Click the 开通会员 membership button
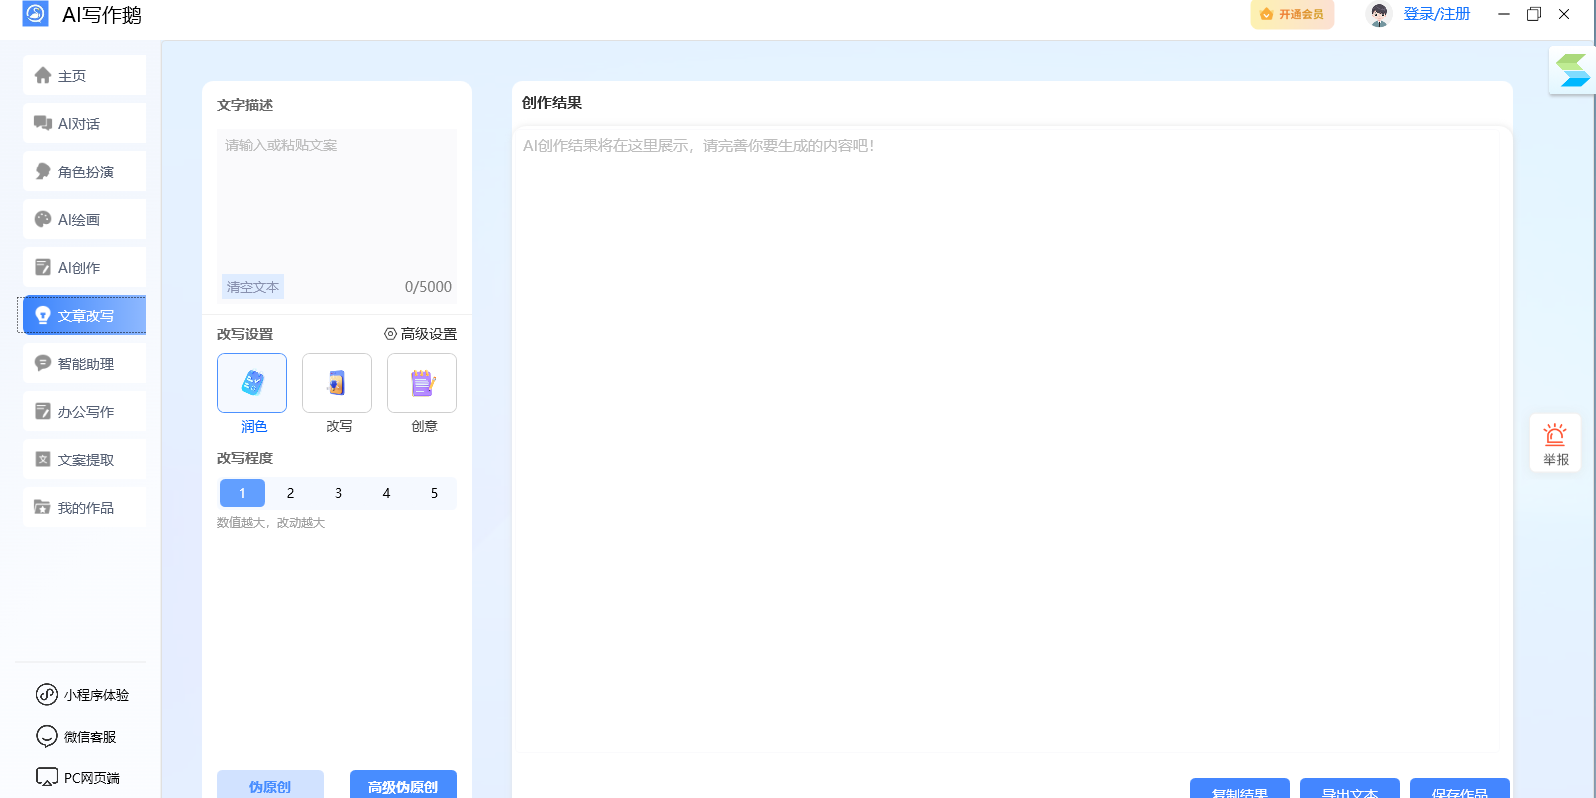This screenshot has height=798, width=1596. tap(1292, 14)
